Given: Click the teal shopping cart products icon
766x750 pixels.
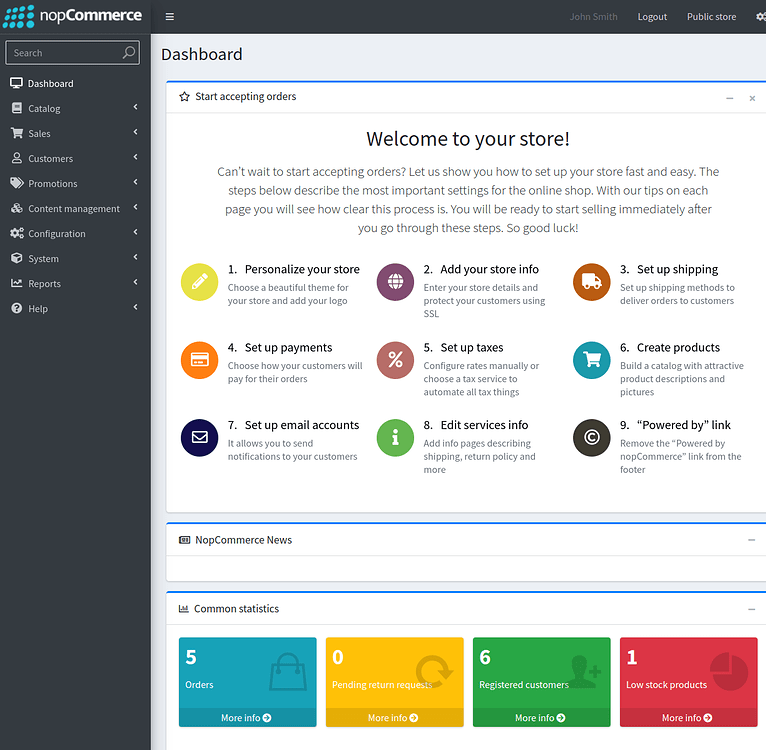Looking at the screenshot, I should [x=591, y=360].
